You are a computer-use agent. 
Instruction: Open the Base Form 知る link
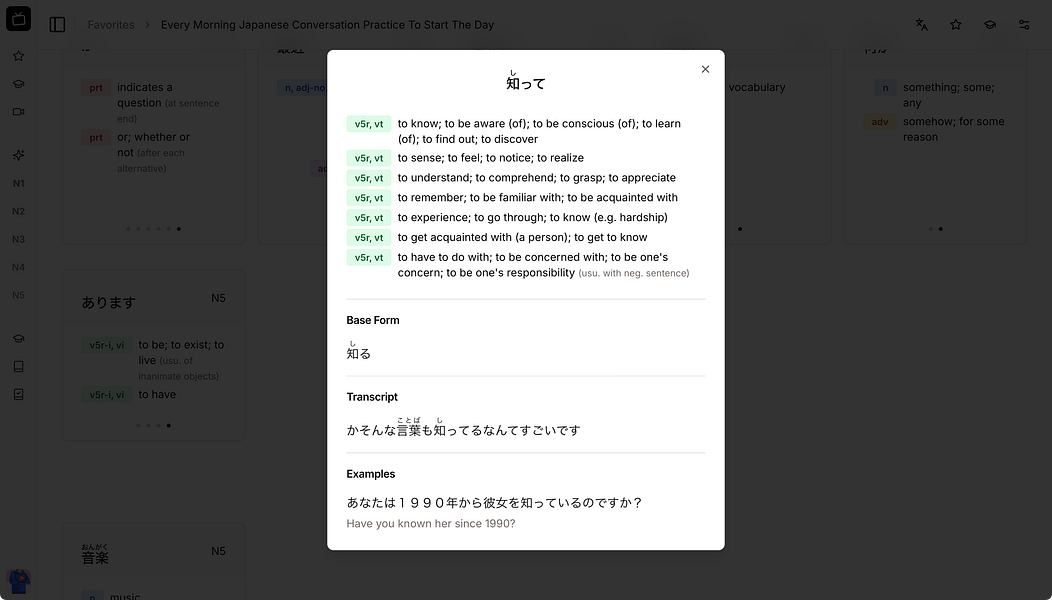pyautogui.click(x=359, y=353)
